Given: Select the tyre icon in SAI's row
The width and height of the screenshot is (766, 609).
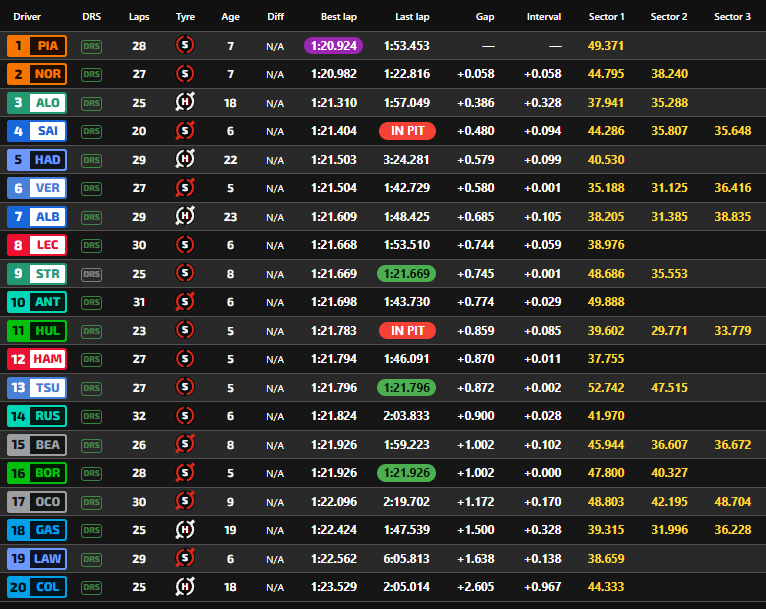Looking at the screenshot, I should tap(185, 131).
